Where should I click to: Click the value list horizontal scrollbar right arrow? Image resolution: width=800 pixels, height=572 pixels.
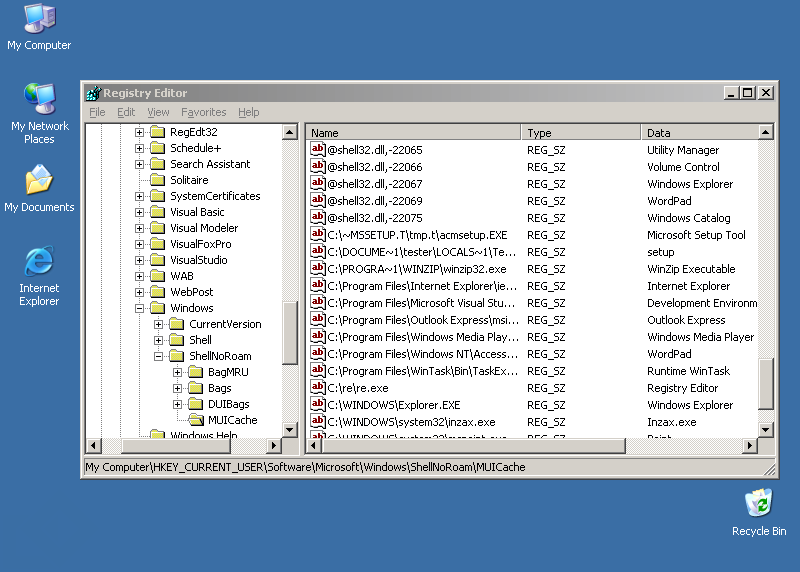tap(749, 445)
